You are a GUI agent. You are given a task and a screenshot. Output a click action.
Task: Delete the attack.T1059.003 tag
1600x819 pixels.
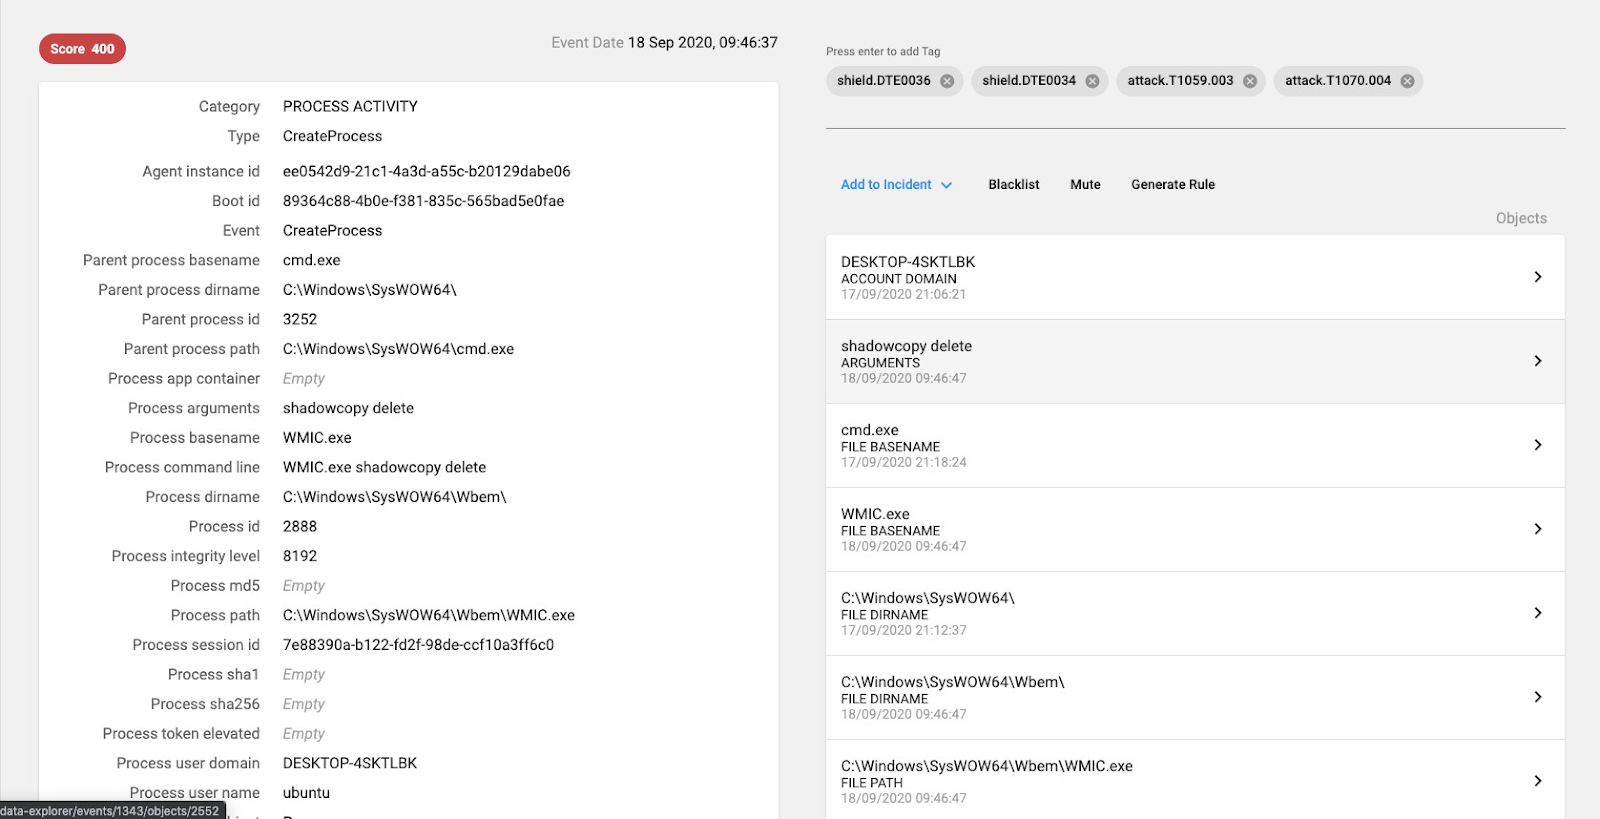pos(1249,81)
